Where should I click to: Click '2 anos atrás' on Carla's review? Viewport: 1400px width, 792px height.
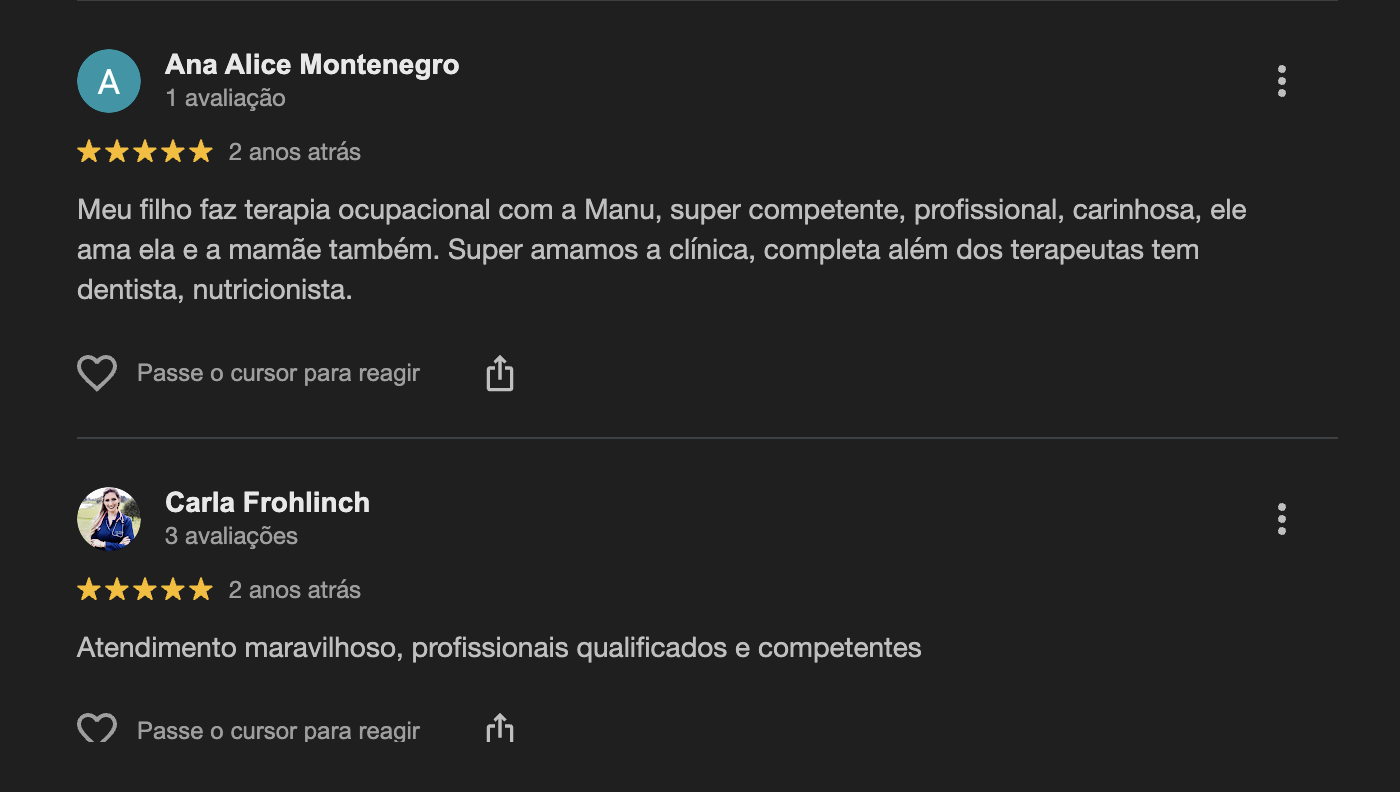(294, 590)
